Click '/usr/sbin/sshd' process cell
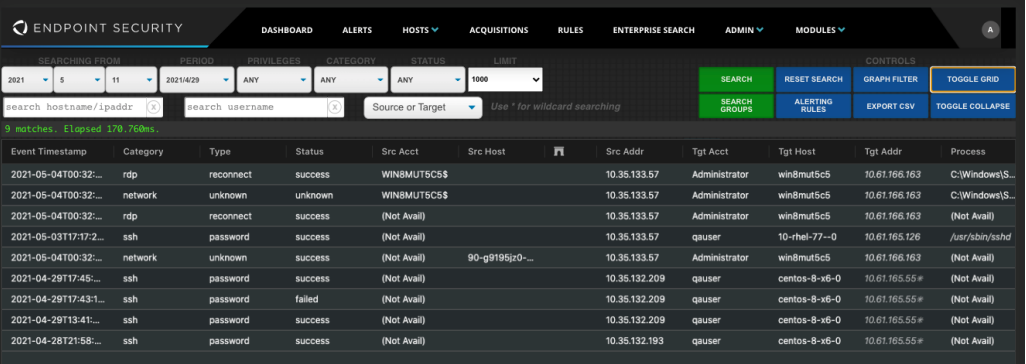The image size is (1026, 364). pos(981,237)
